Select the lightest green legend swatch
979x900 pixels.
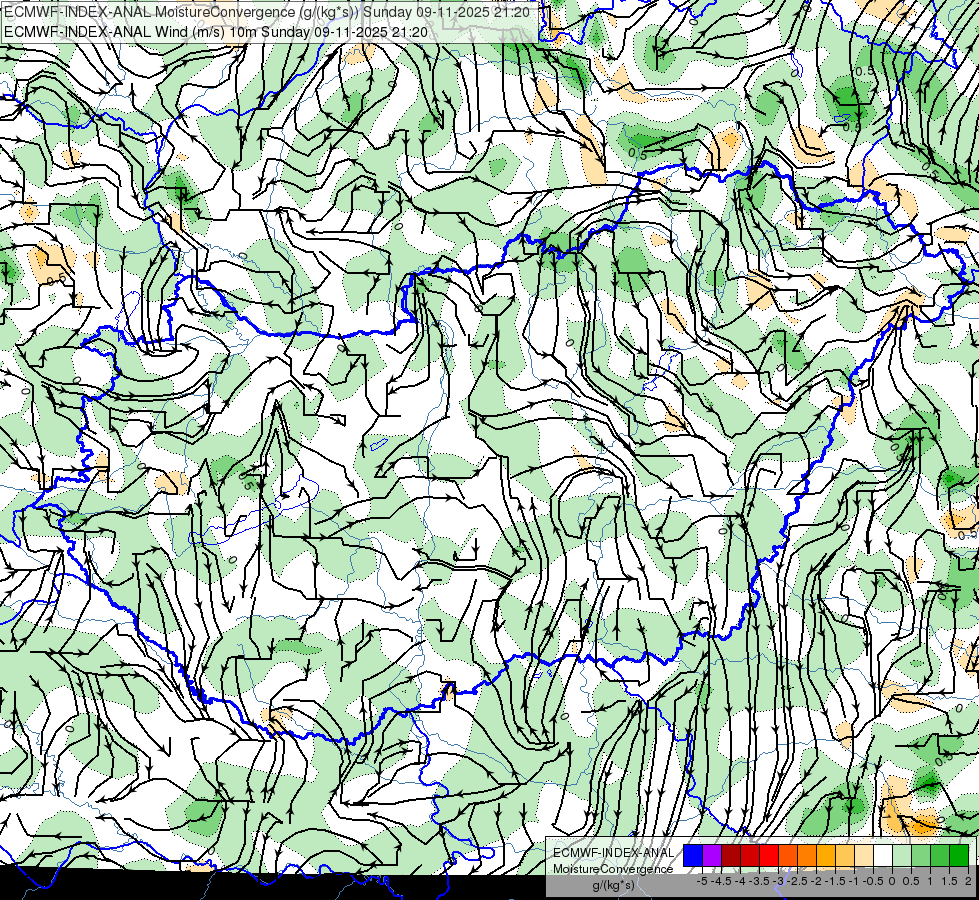[x=902, y=855]
